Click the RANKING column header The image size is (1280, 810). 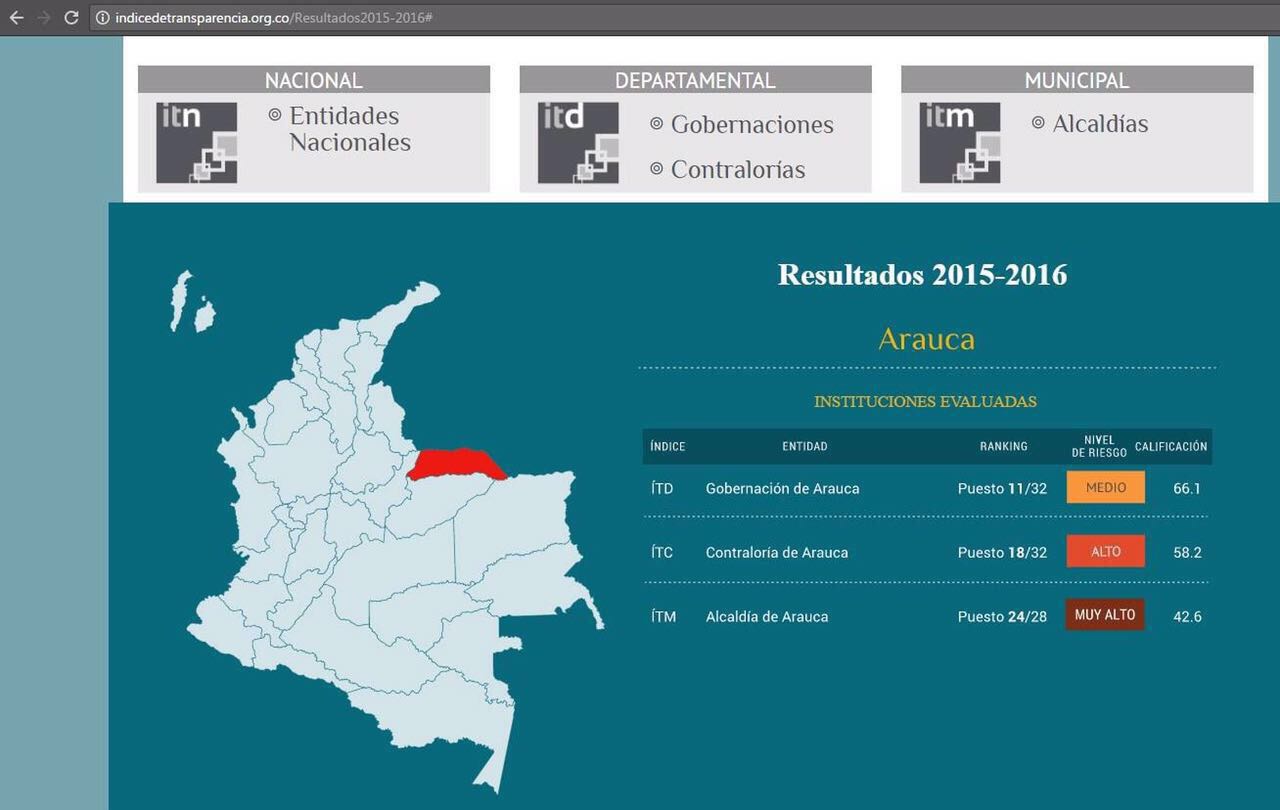1003,447
